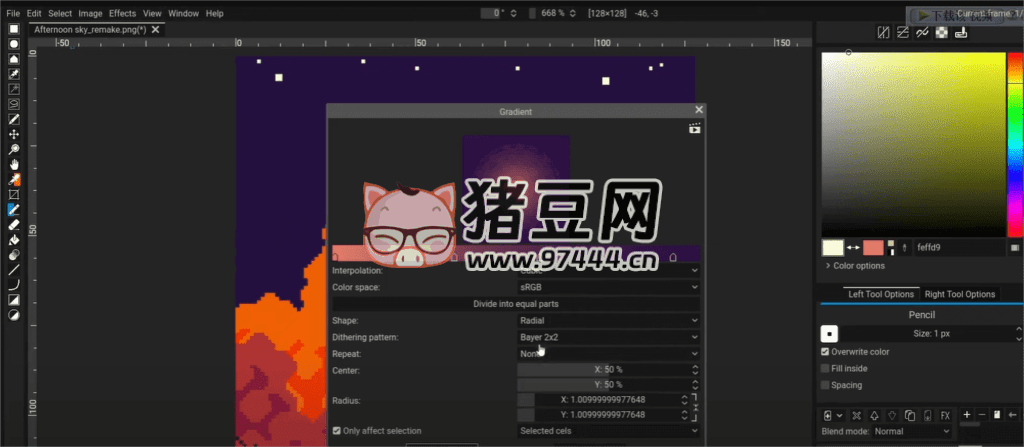Image resolution: width=1024 pixels, height=447 pixels.
Task: Toggle alpha lock checker icon
Action: point(942,33)
